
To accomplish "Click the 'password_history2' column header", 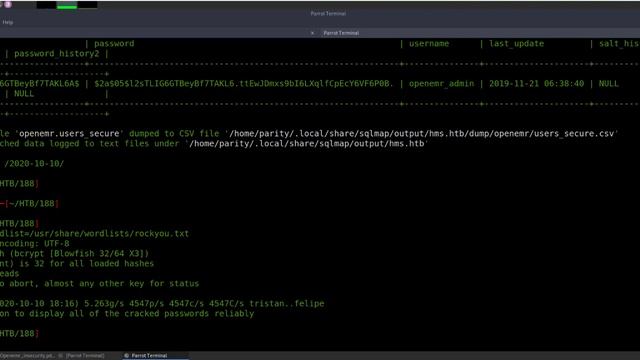I will (x=57, y=54).
